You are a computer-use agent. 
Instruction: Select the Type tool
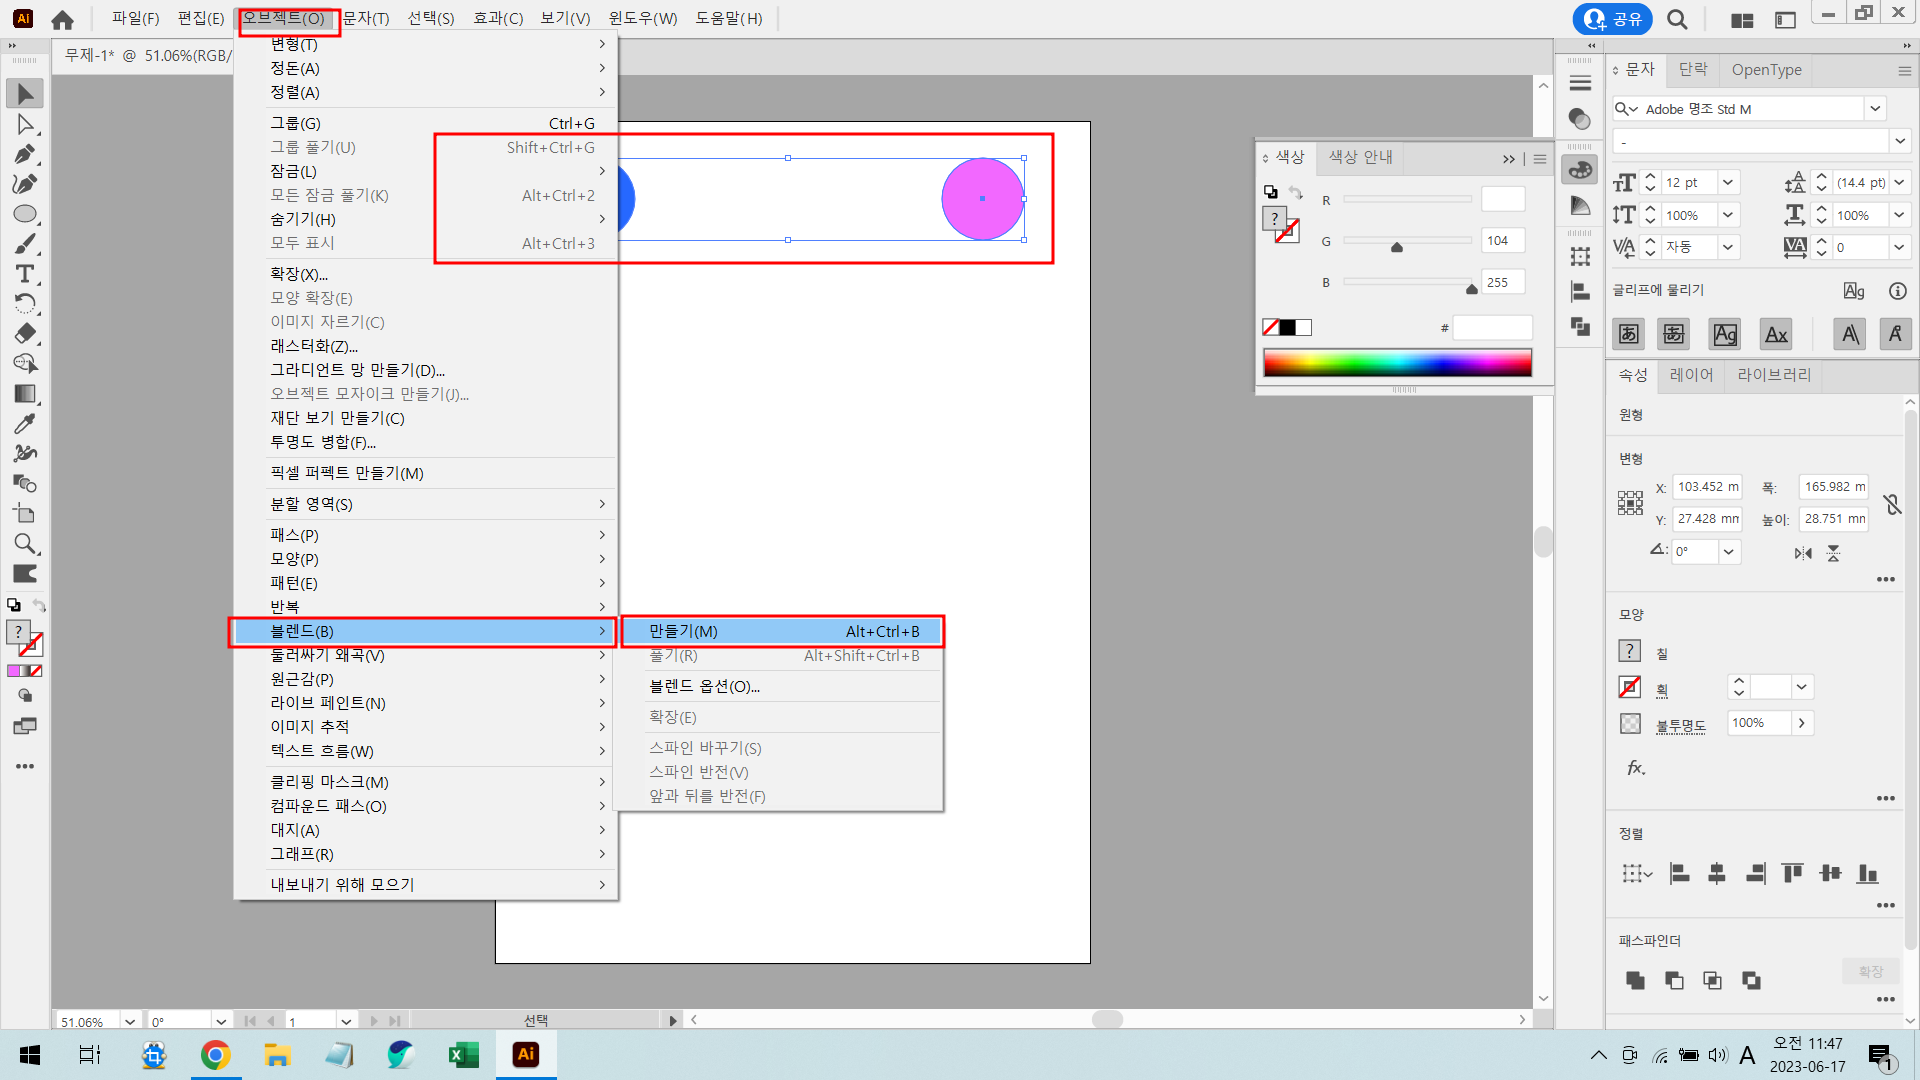tap(25, 274)
